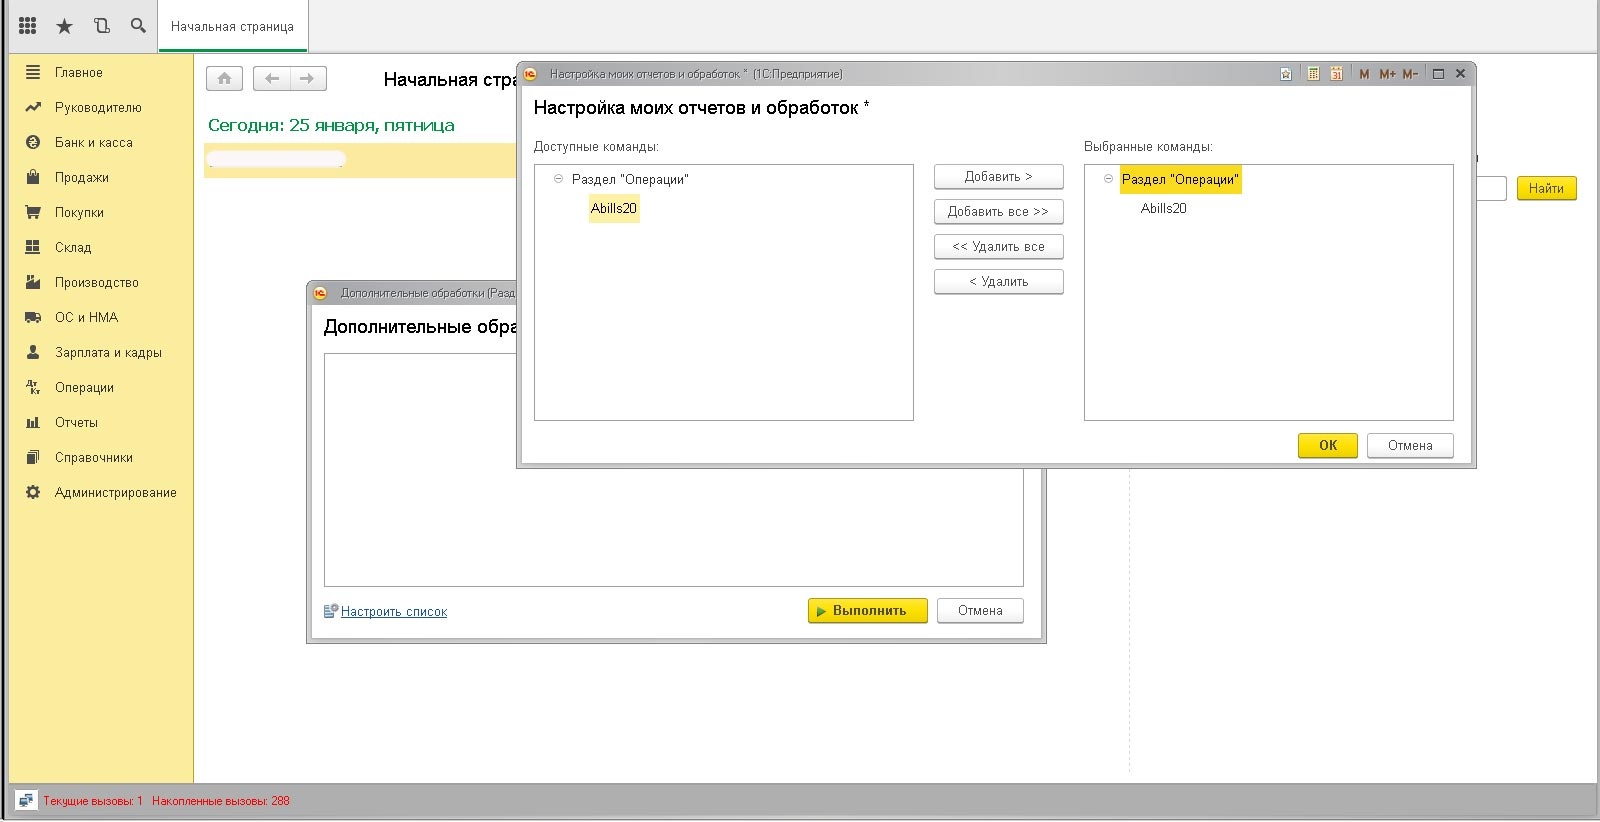Image resolution: width=1600 pixels, height=822 pixels.
Task: Open the history scroll icon
Action: [102, 26]
